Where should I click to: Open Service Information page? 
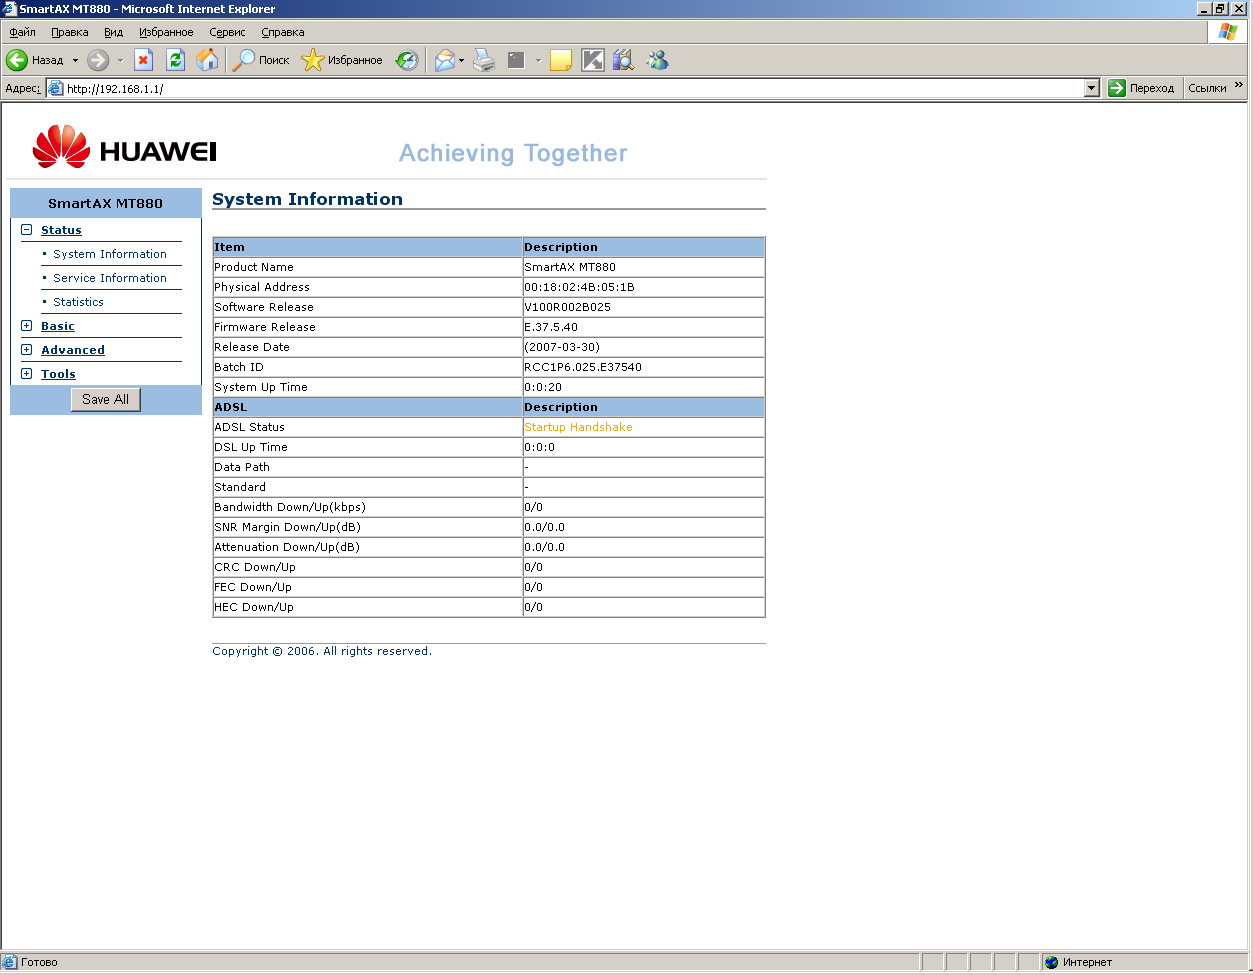110,278
